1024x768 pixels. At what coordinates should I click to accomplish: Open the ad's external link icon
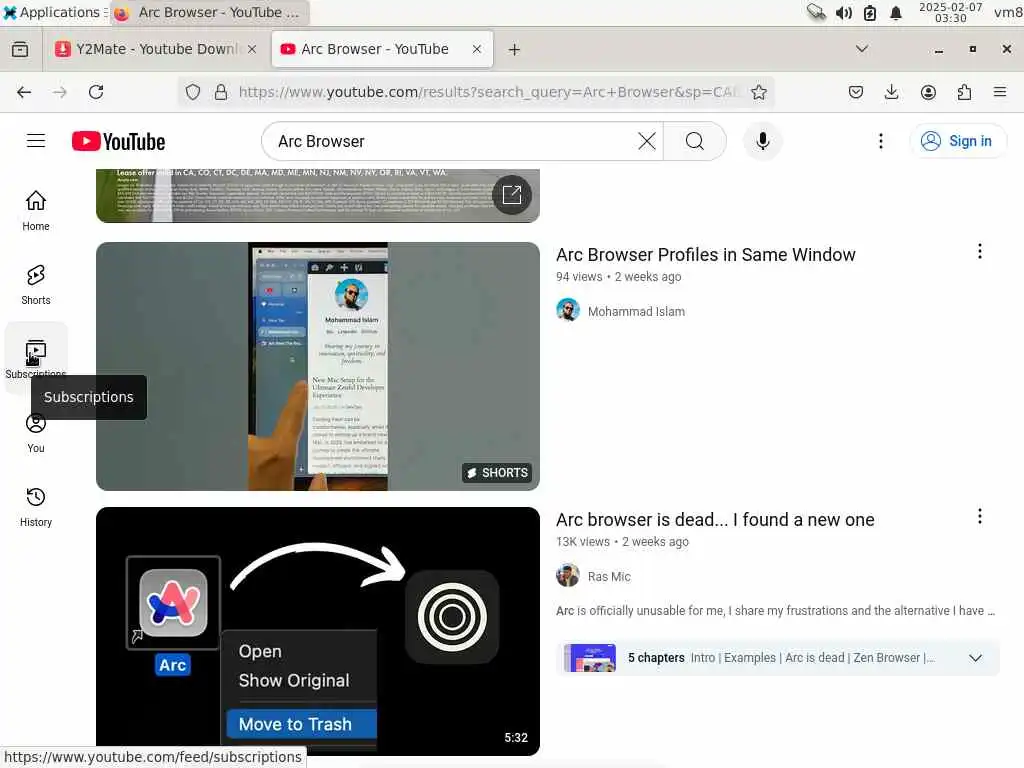512,195
